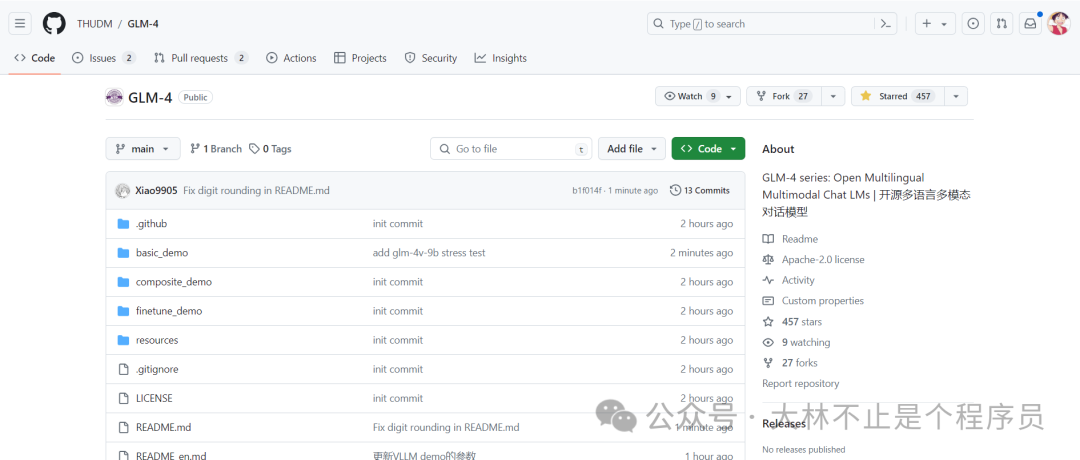
Task: Open the issues shortcut icon in header
Action: (x=973, y=23)
